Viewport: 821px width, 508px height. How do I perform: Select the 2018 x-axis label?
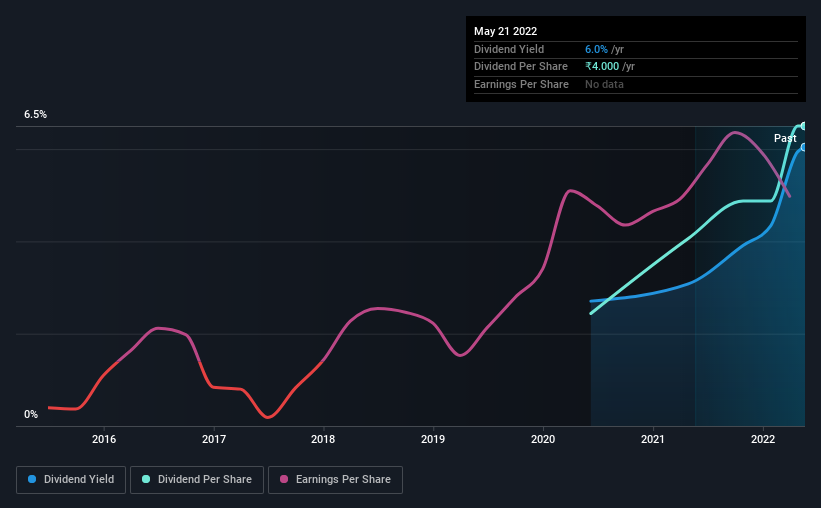323,439
